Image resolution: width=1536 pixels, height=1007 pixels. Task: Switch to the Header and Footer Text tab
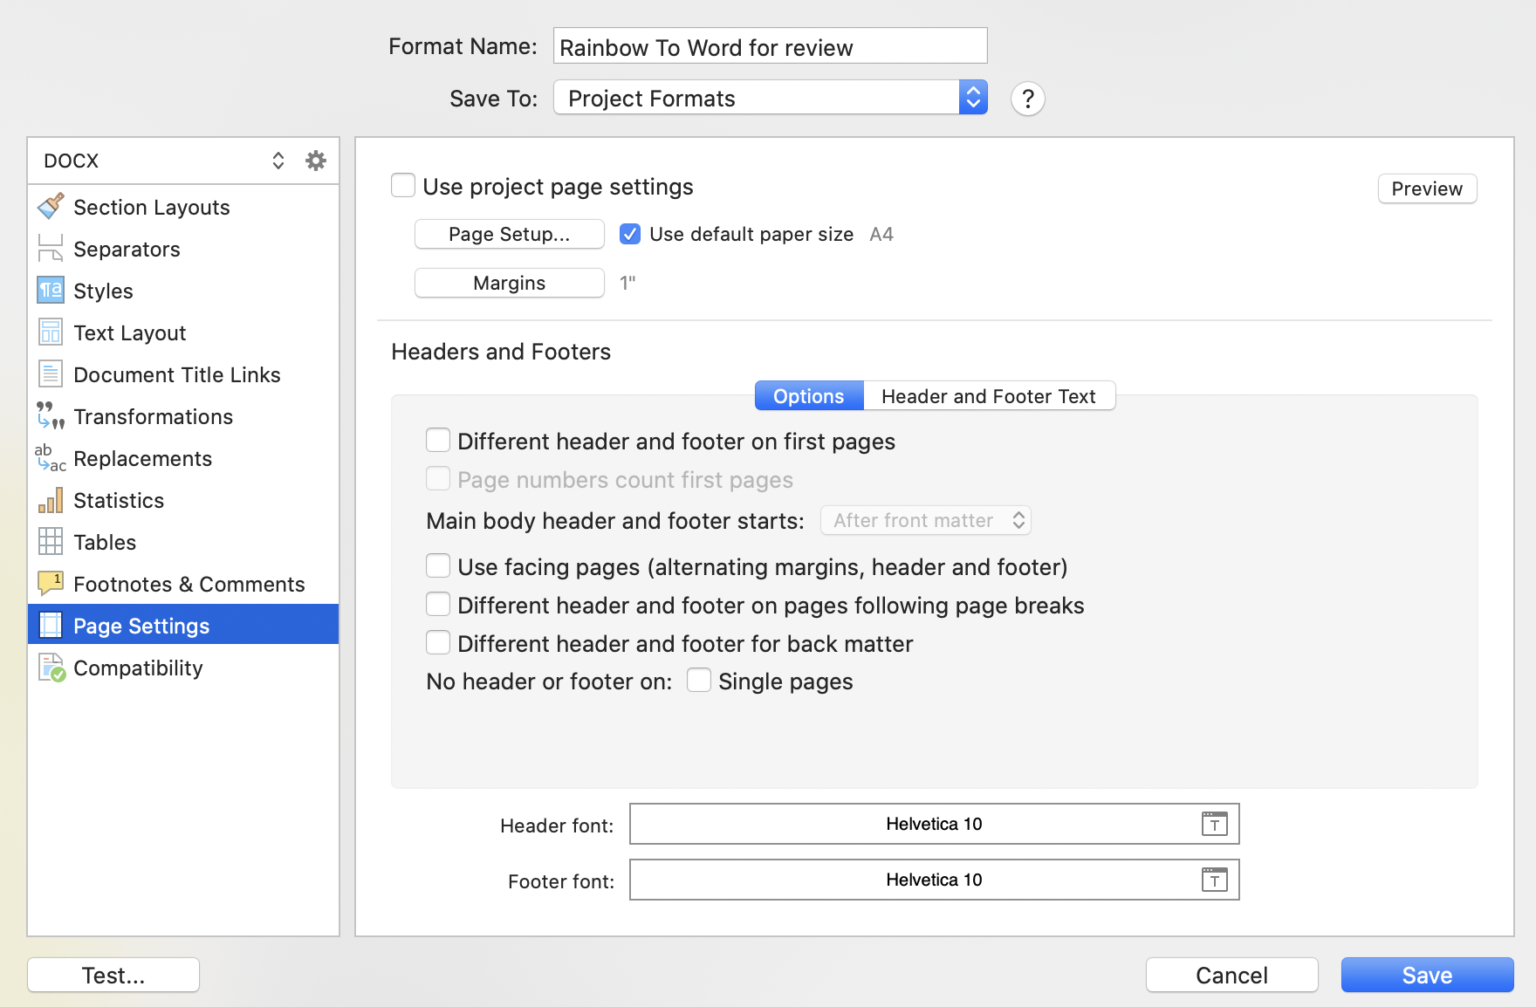[989, 395]
